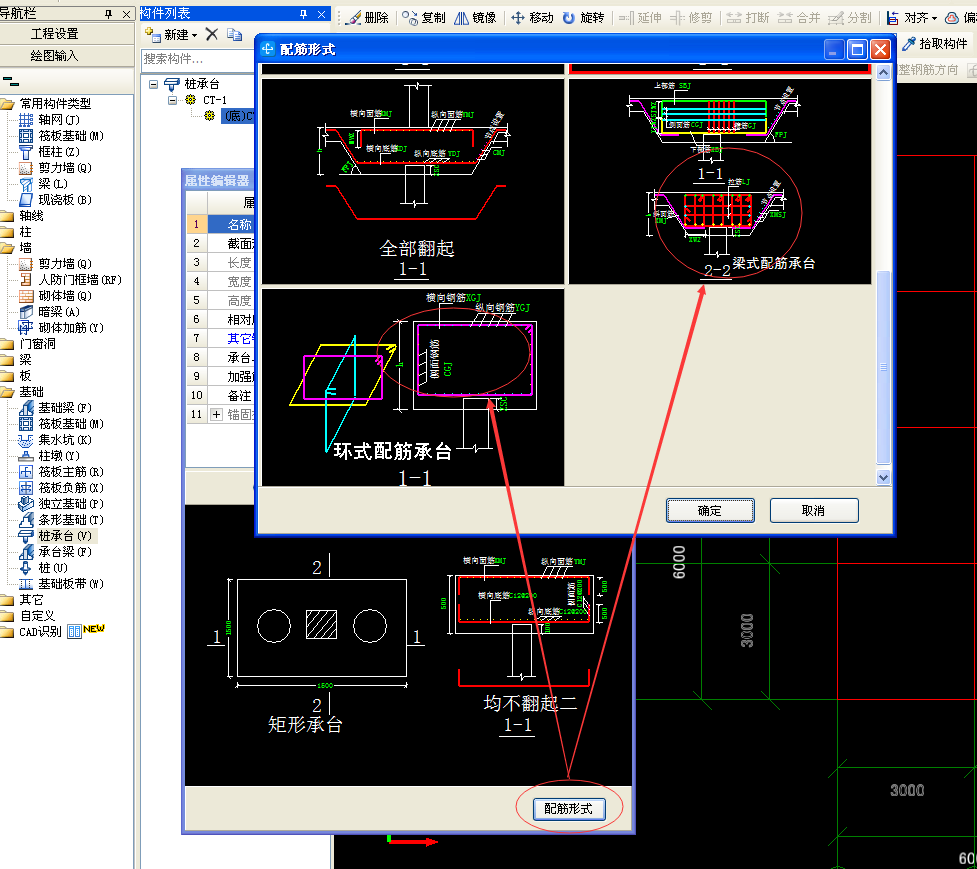Image resolution: width=977 pixels, height=869 pixels.
Task: Open the 自定义 folder
Action: (37, 615)
